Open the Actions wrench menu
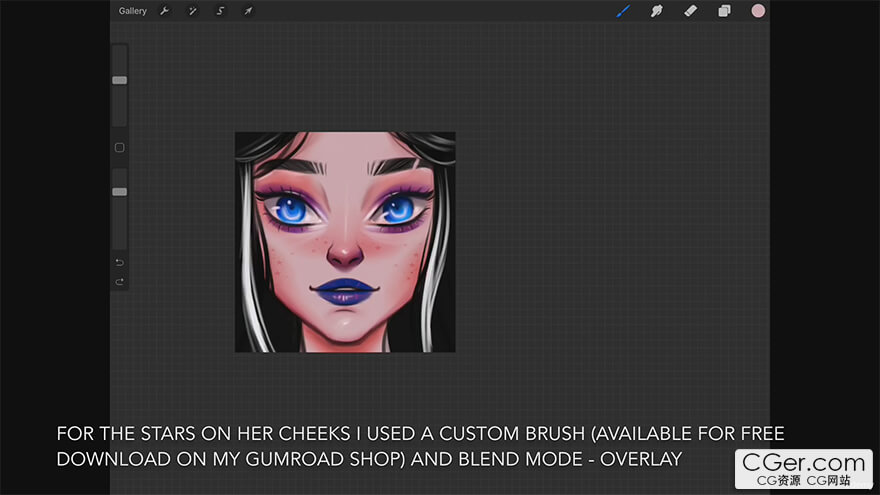Screen dimensions: 880x495 164,11
